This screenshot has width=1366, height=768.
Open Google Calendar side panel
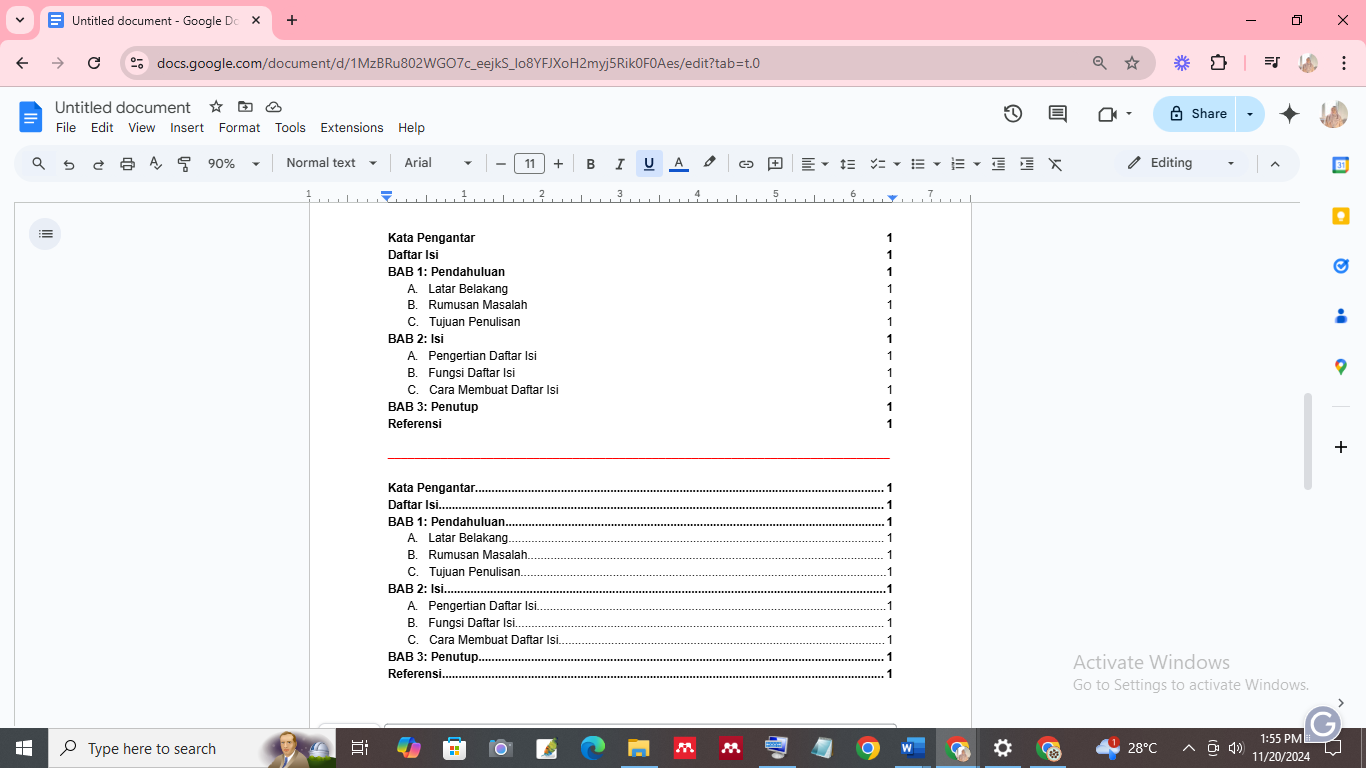pyautogui.click(x=1341, y=165)
